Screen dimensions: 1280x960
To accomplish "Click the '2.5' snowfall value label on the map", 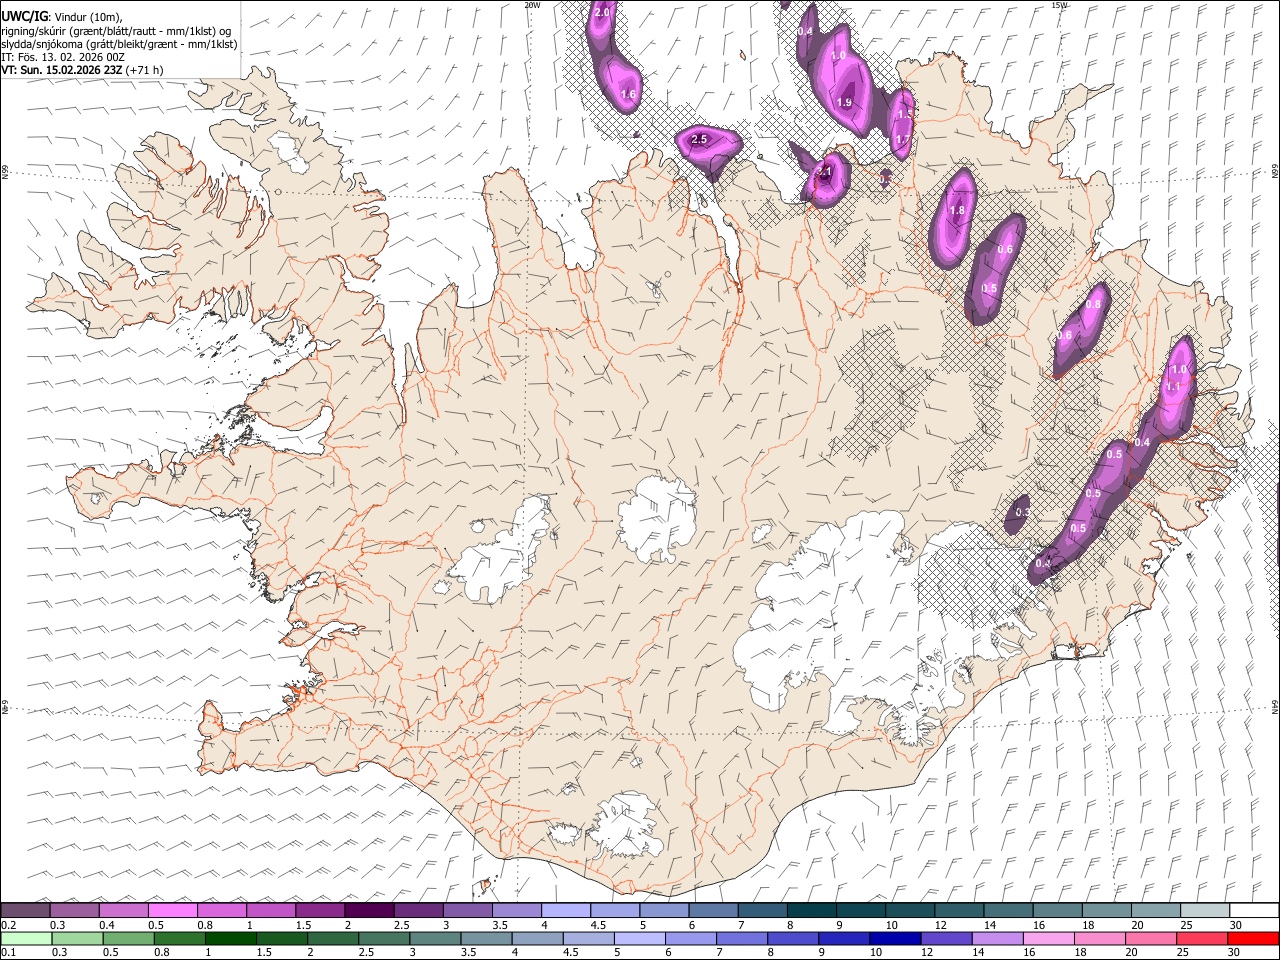I will pos(699,140).
